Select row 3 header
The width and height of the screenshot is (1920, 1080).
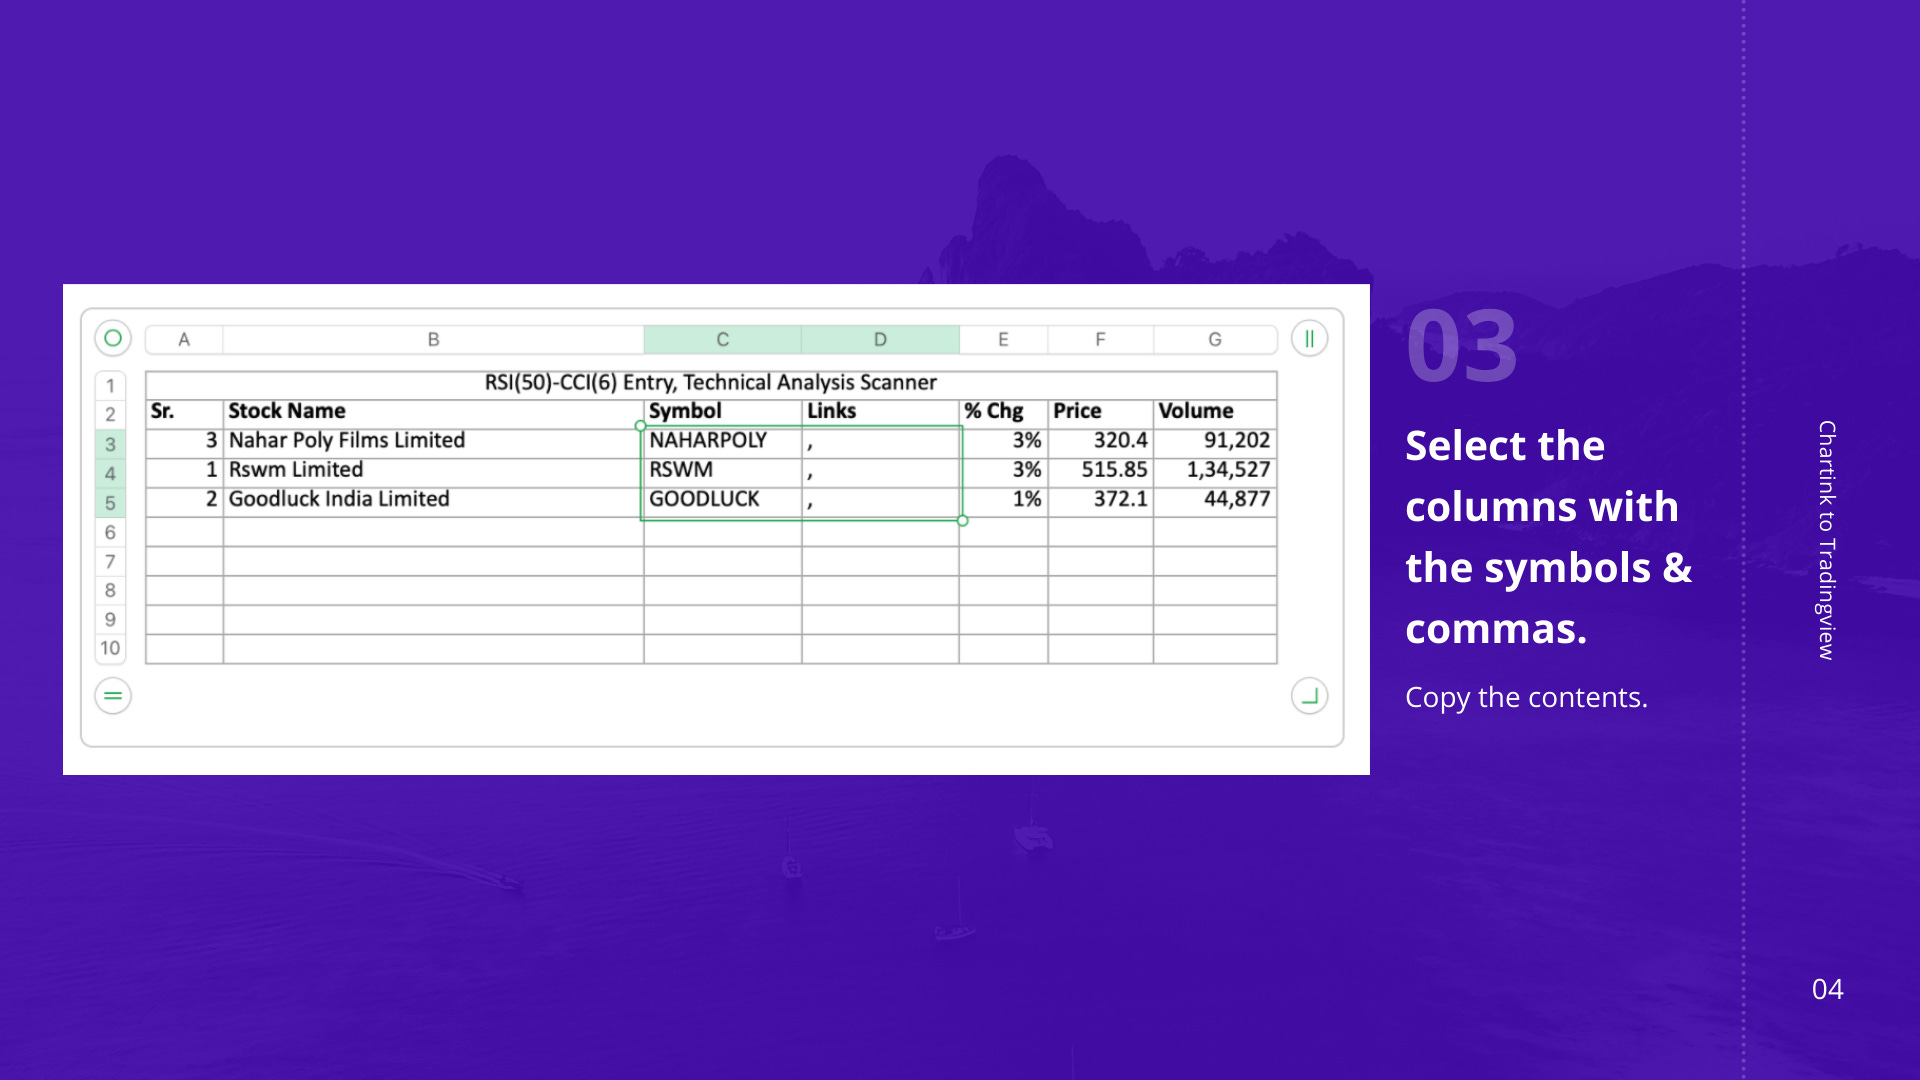tap(110, 444)
